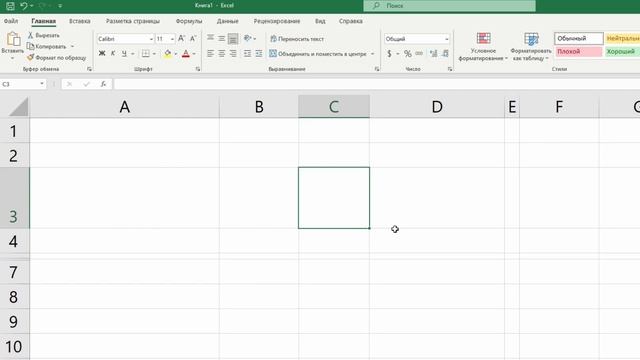Click the Копировать (Copy) button

(x=47, y=47)
